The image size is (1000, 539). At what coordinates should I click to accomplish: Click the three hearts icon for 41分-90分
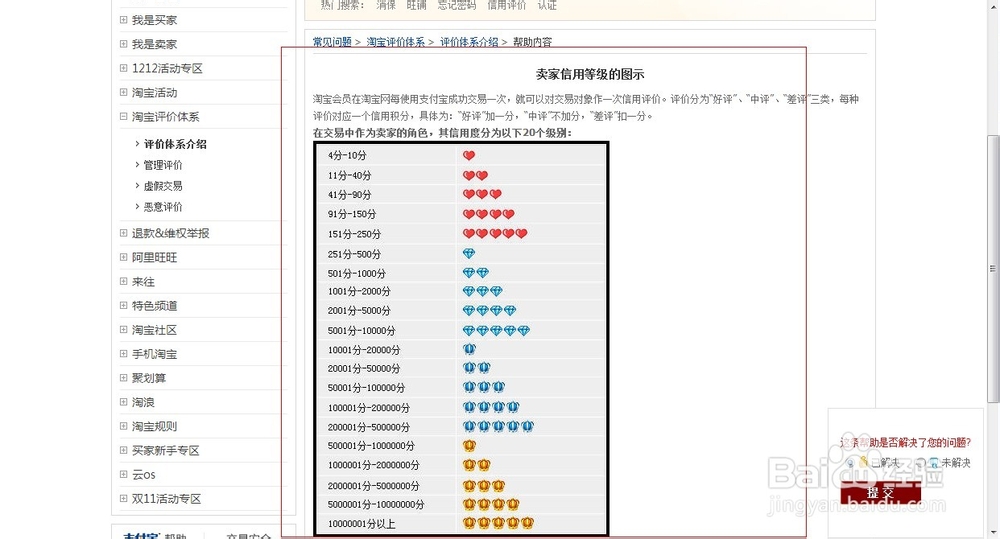point(482,195)
